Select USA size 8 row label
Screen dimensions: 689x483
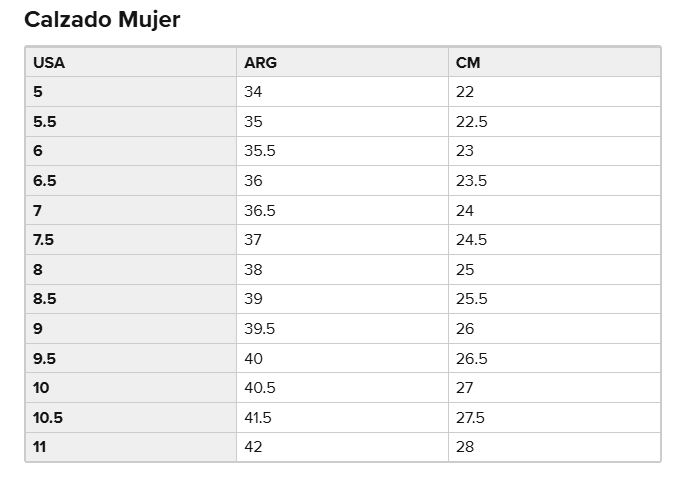coord(131,269)
